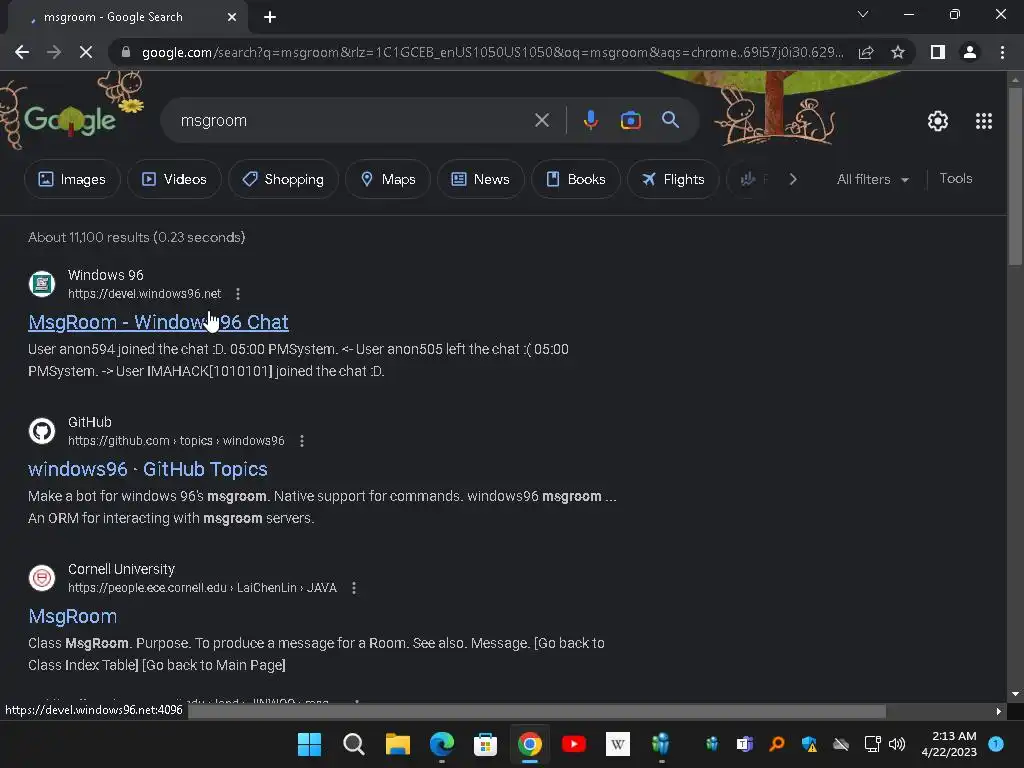
Task: Open the Windows Start menu
Action: [309, 744]
